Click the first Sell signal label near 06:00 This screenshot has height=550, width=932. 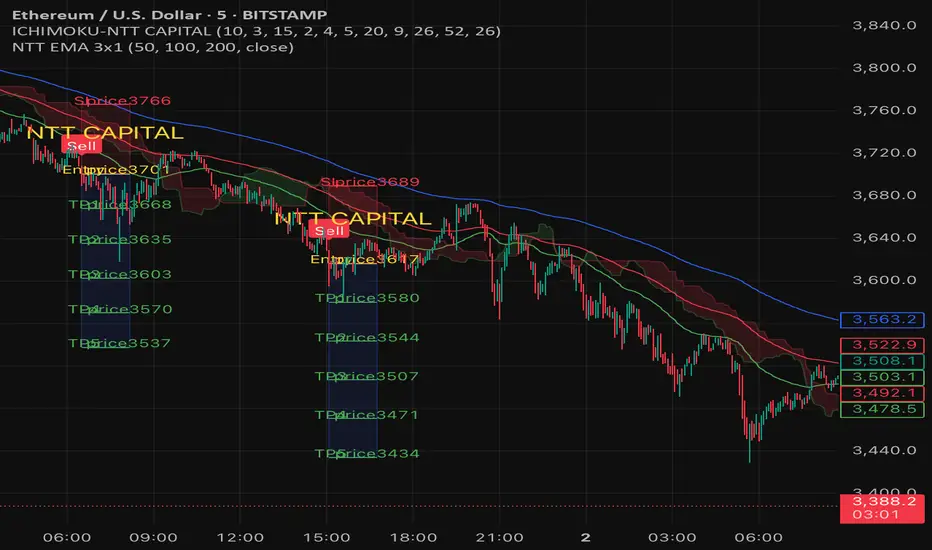point(81,146)
